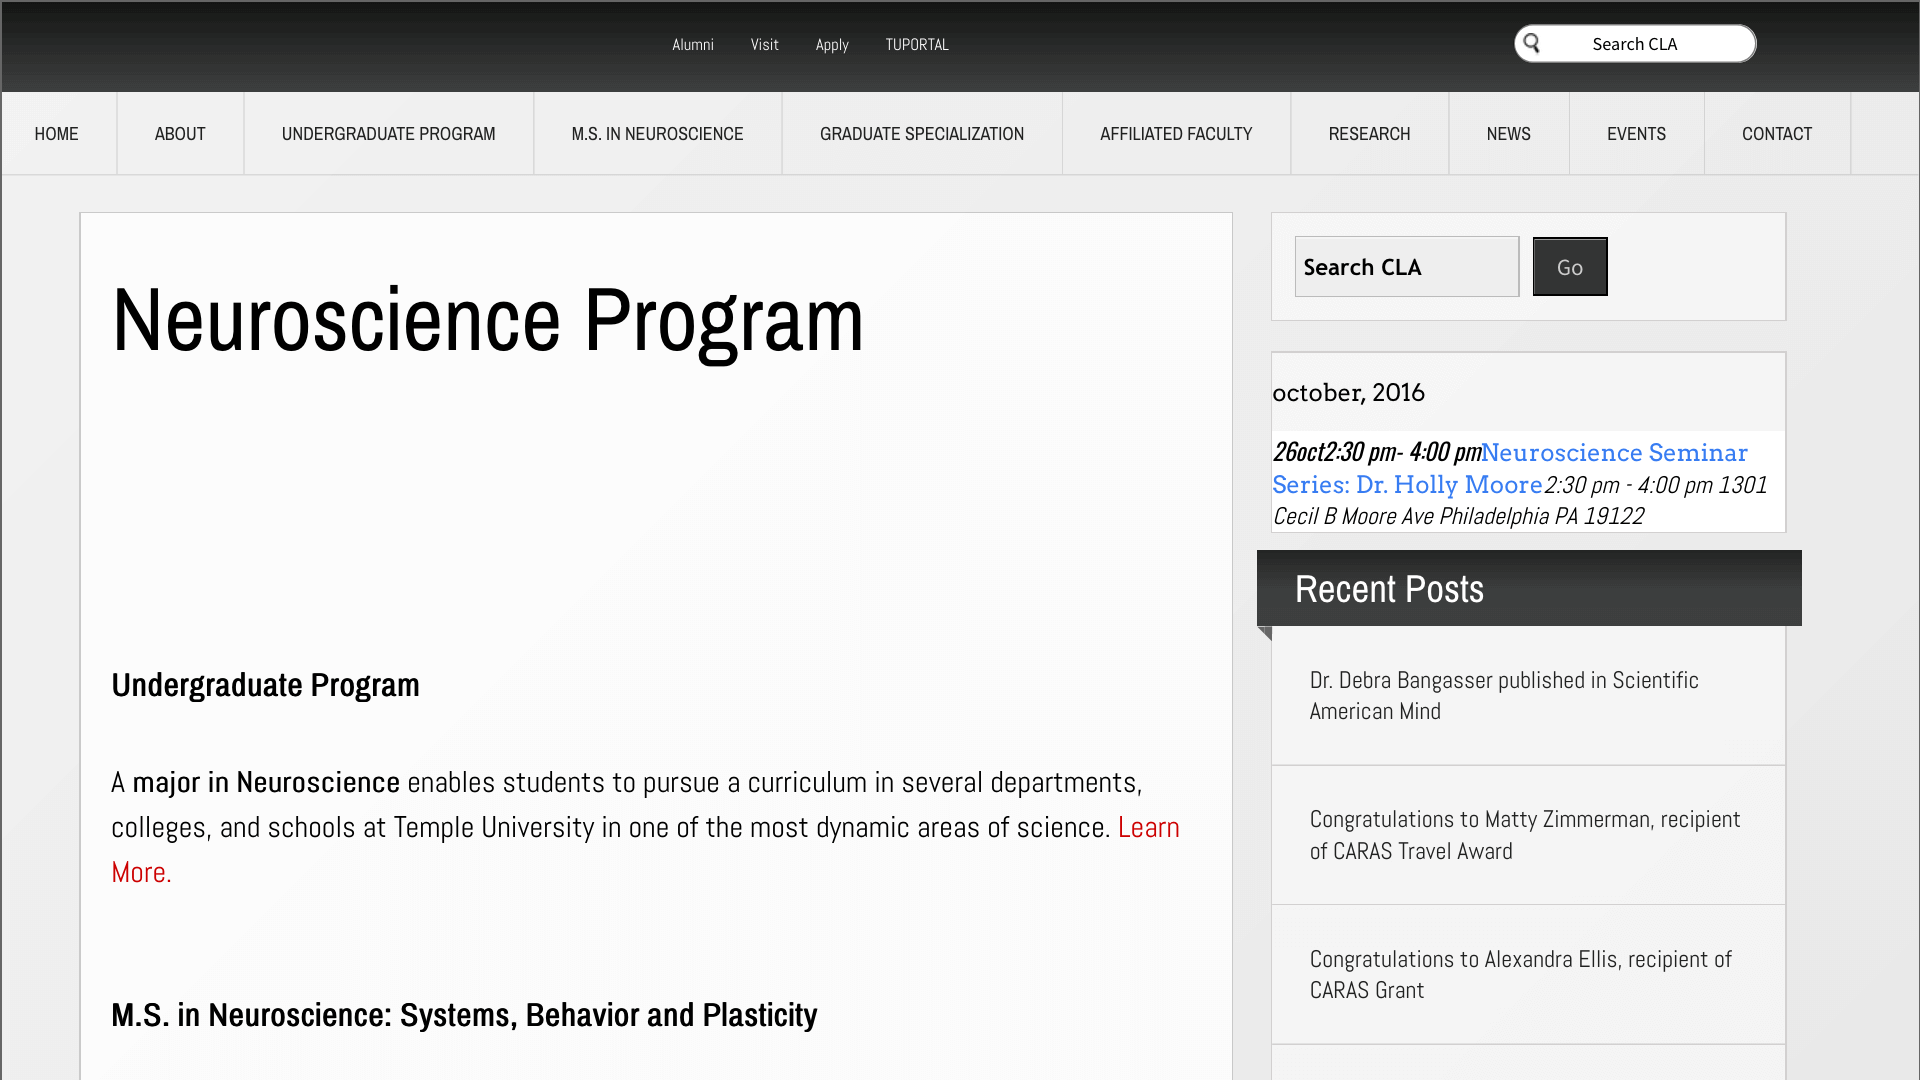
Task: Open the Contact page
Action: (1776, 134)
